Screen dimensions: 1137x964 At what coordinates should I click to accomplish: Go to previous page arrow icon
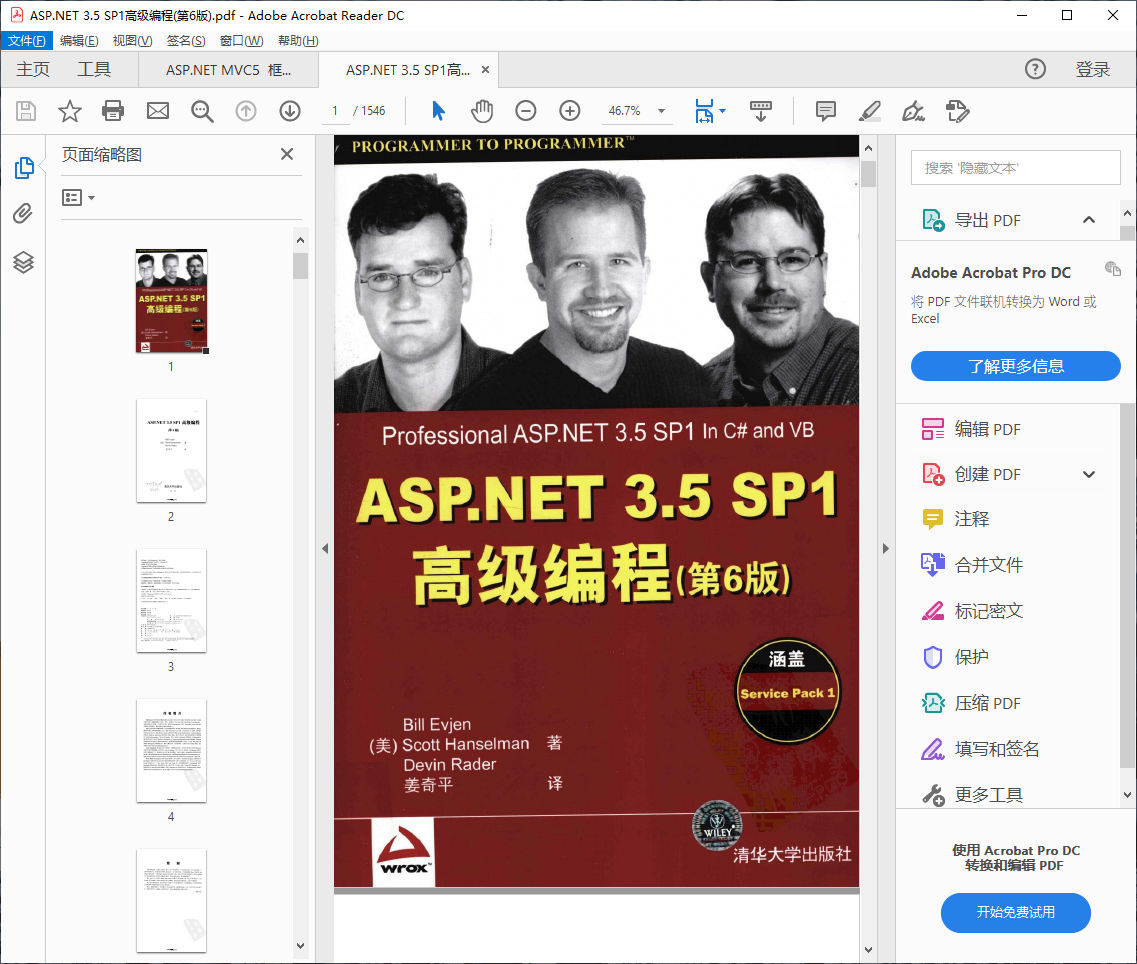(246, 111)
